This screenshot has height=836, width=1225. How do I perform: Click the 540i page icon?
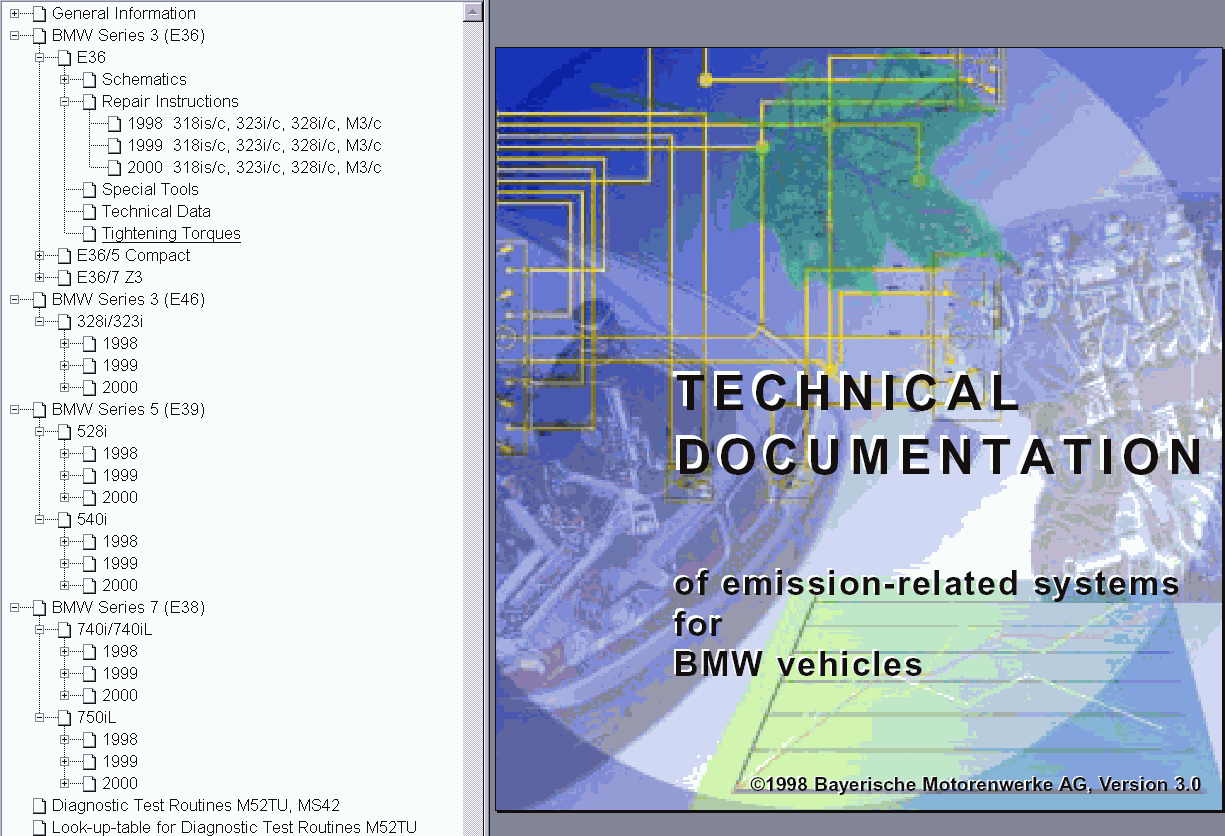click(x=64, y=520)
